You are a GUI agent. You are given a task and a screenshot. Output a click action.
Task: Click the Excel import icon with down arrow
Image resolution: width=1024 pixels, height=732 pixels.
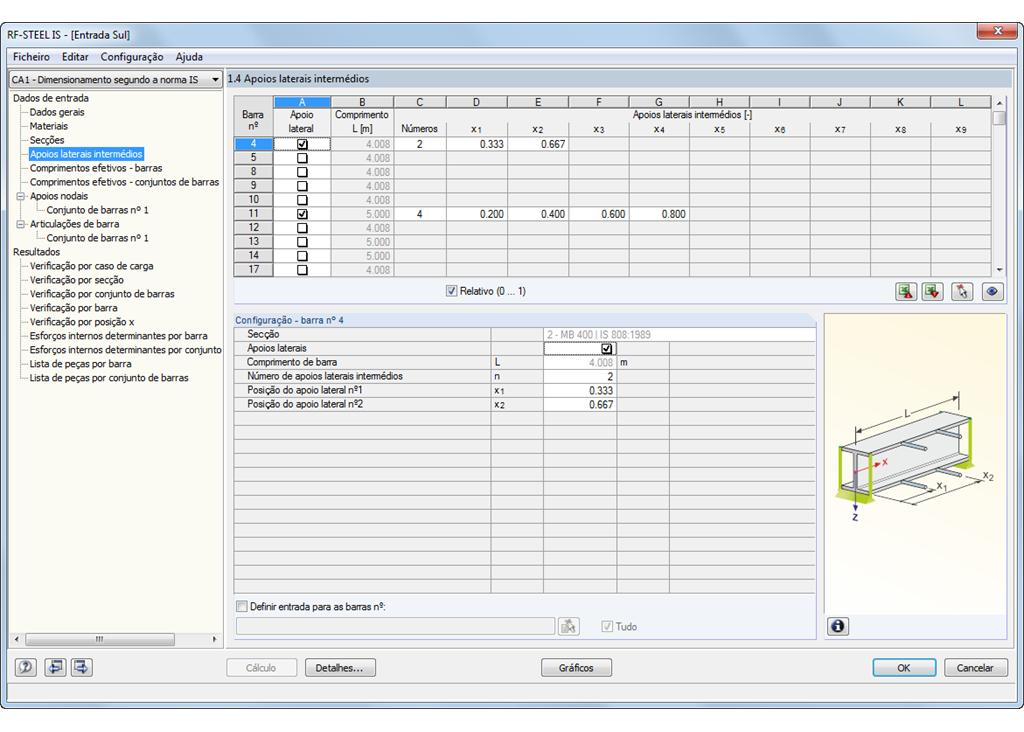pos(933,291)
